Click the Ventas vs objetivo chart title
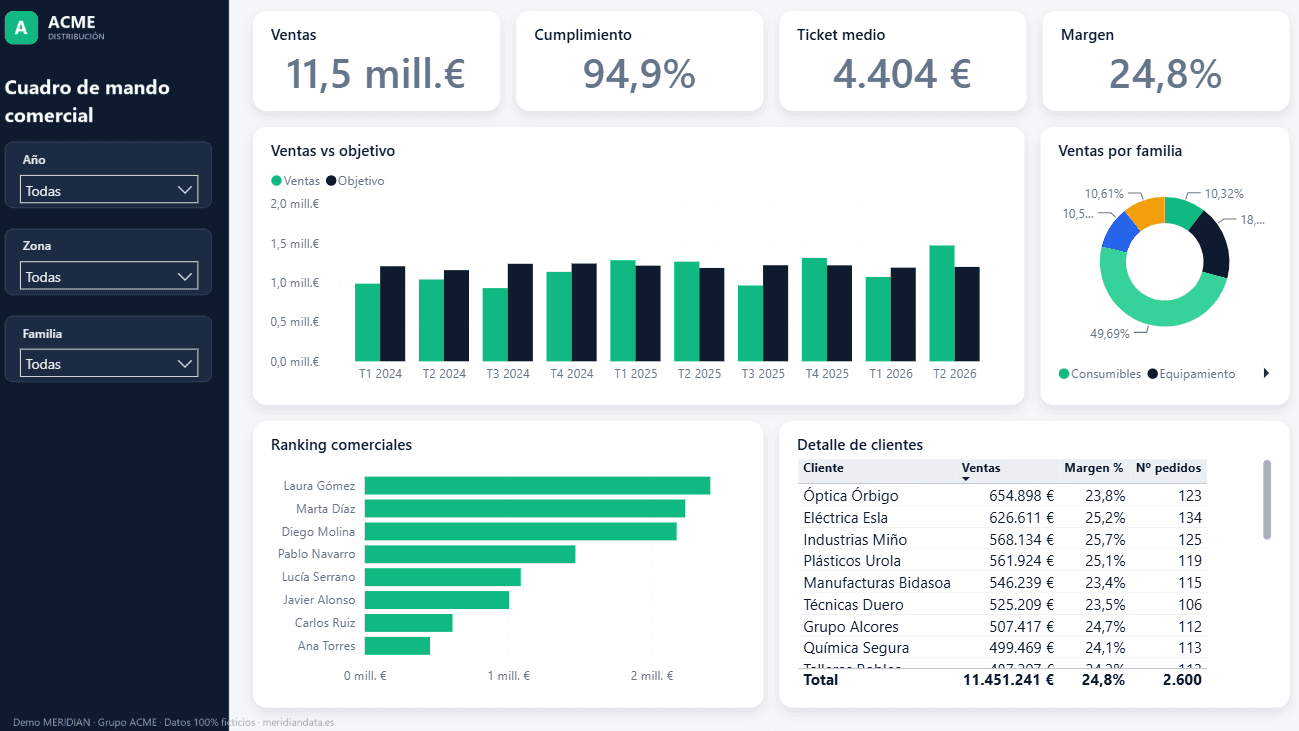1299x731 pixels. [333, 151]
